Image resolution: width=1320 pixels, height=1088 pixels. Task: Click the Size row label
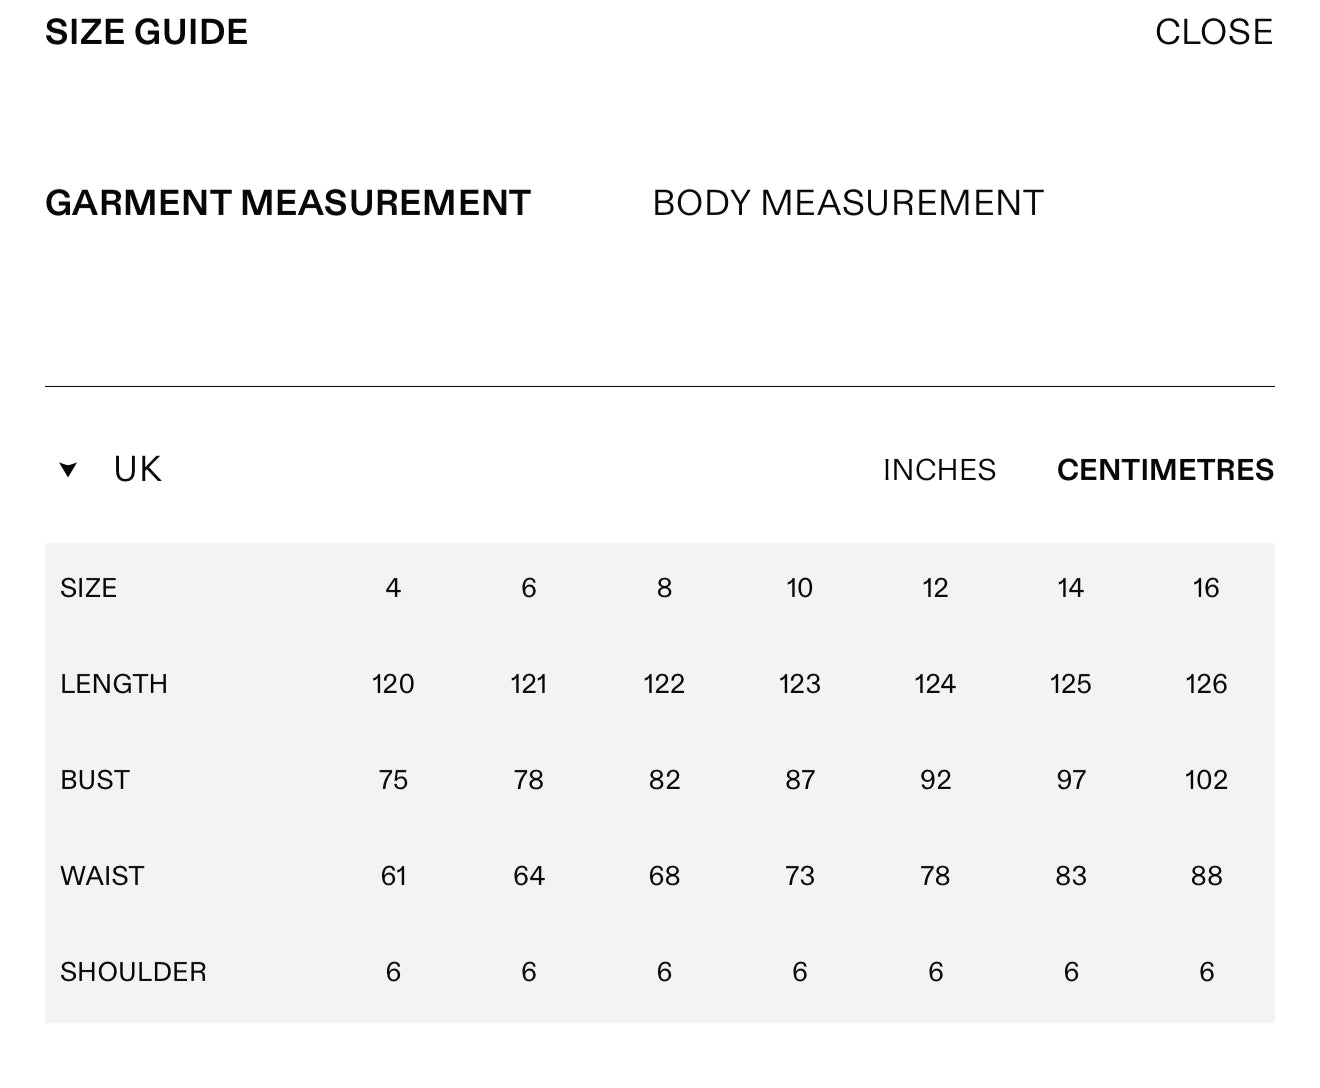click(x=88, y=588)
